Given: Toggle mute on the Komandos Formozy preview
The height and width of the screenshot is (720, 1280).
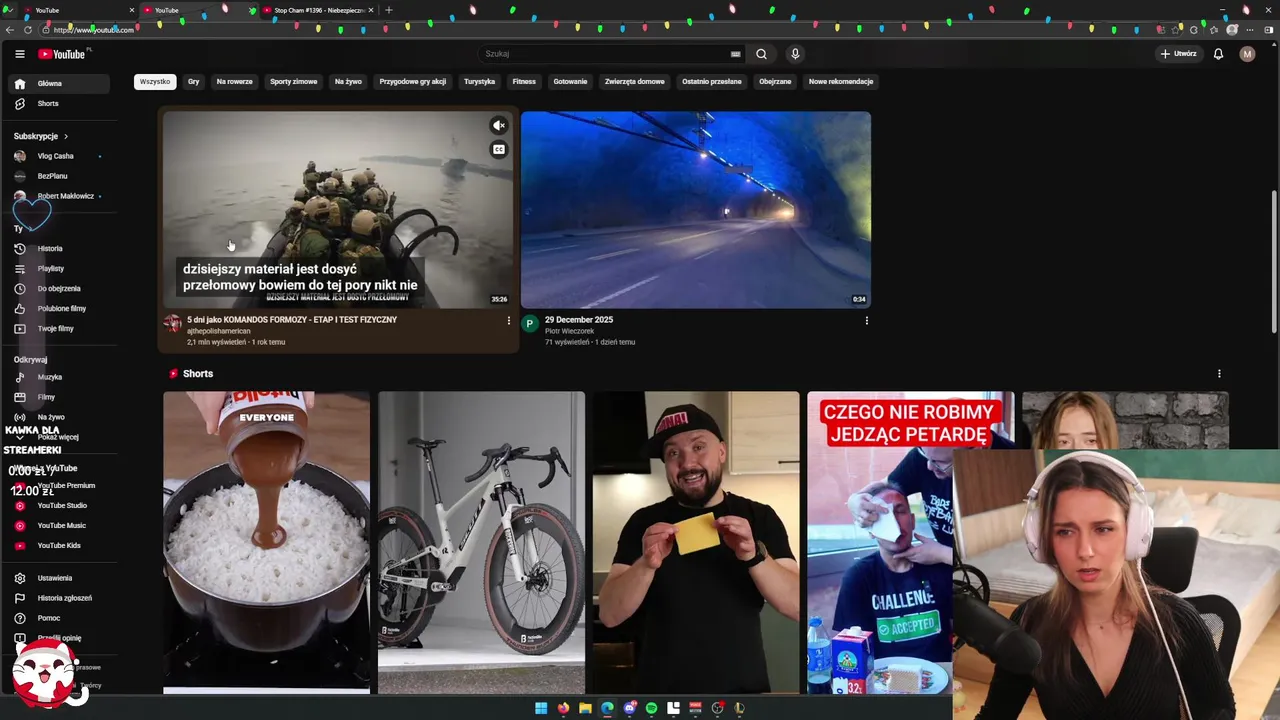Looking at the screenshot, I should point(499,125).
